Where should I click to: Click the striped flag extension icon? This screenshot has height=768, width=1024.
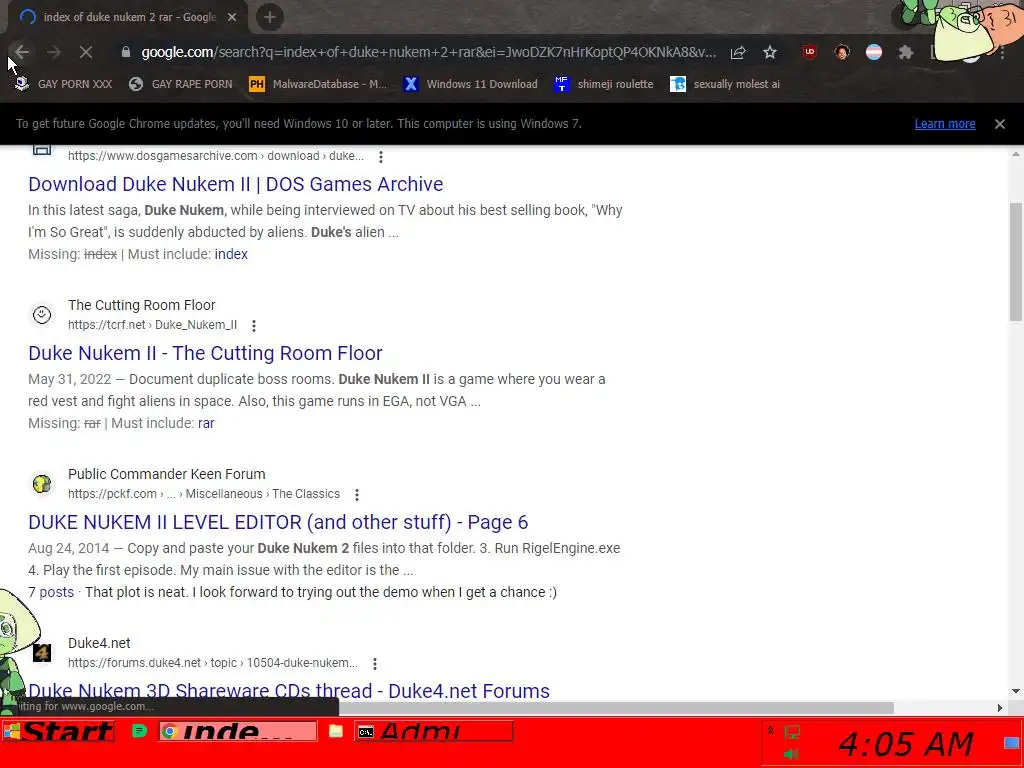click(x=874, y=52)
